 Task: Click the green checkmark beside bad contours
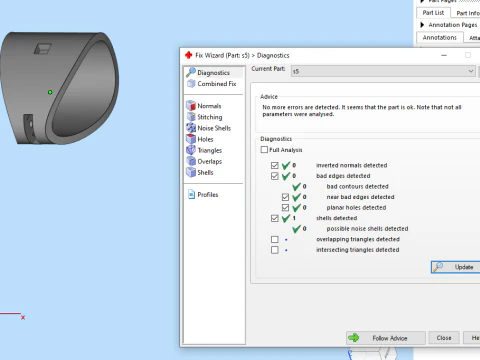click(x=296, y=186)
